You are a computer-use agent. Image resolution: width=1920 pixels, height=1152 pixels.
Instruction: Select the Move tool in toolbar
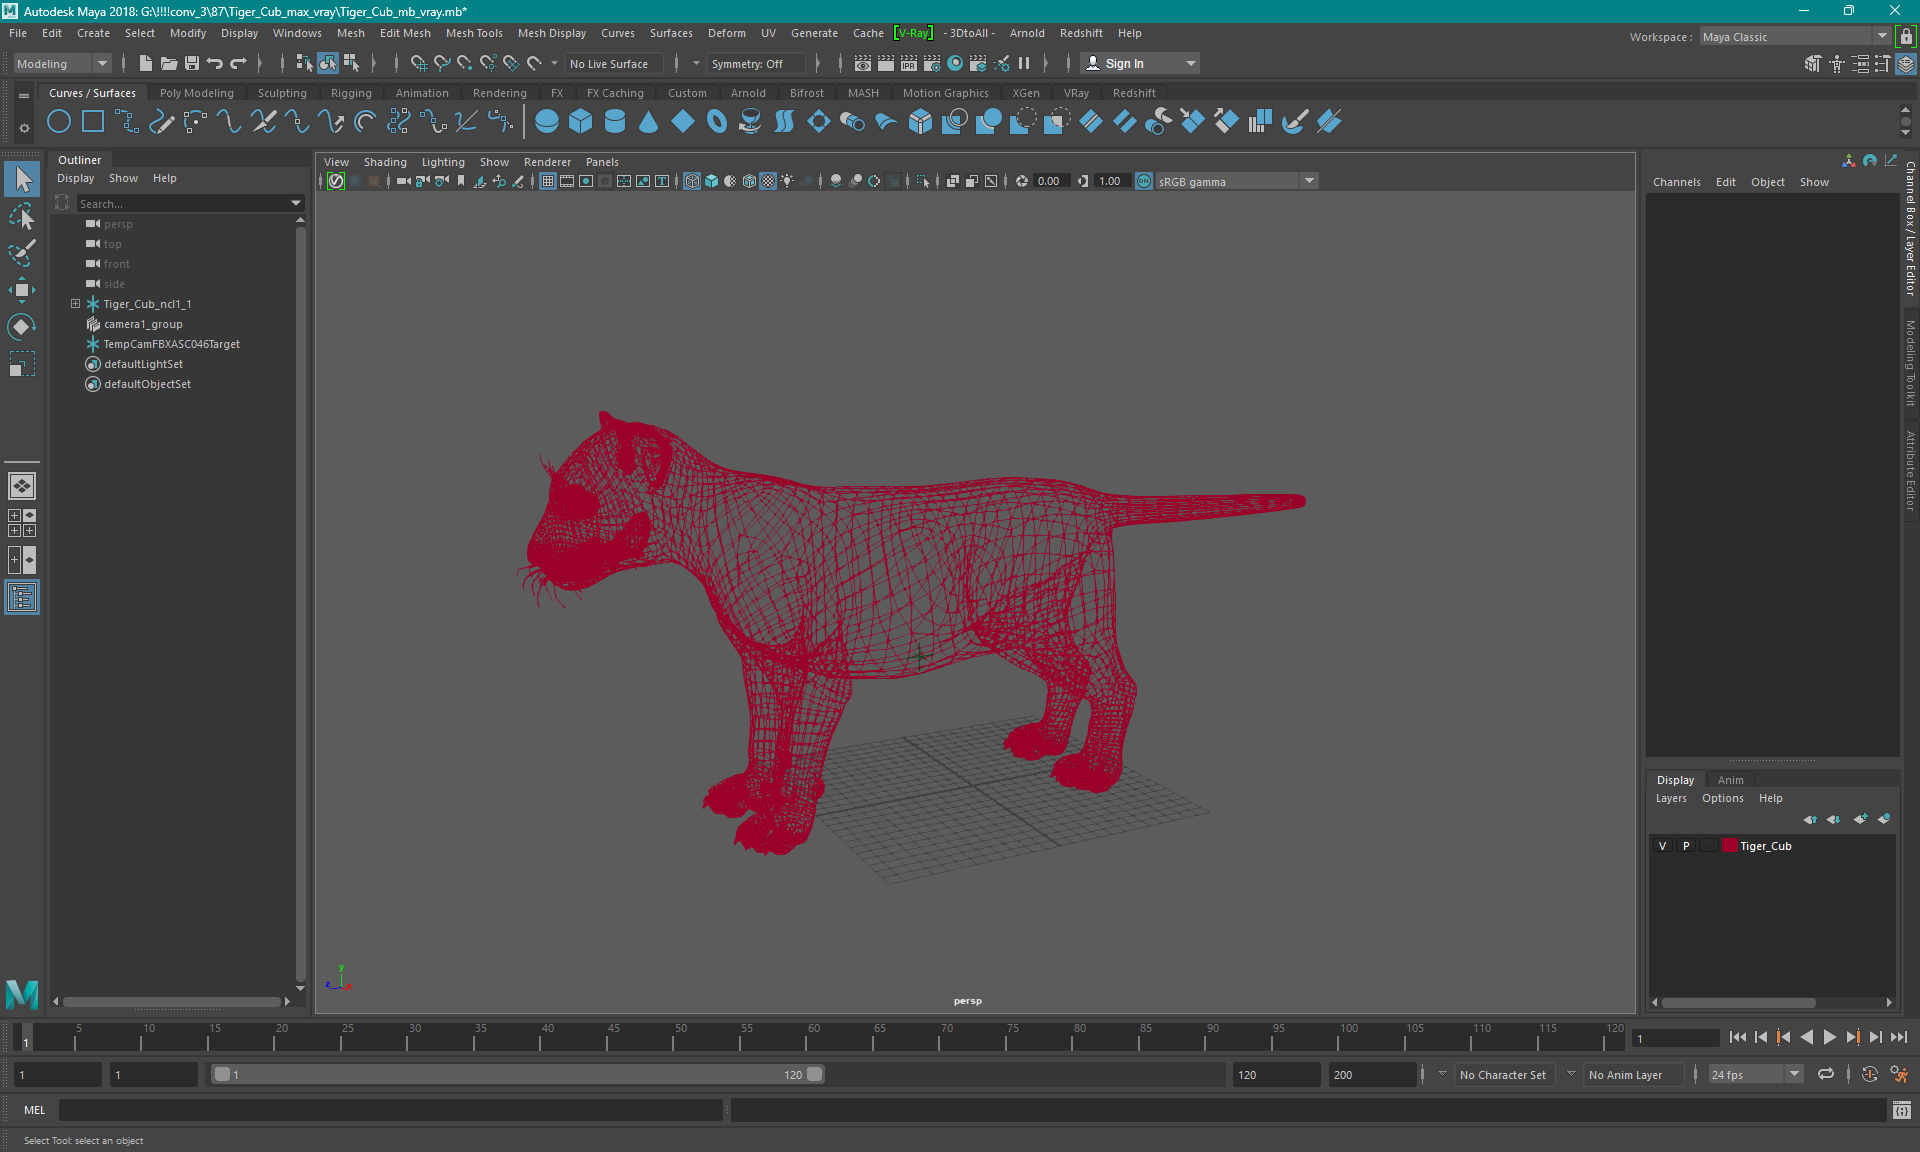[x=22, y=292]
